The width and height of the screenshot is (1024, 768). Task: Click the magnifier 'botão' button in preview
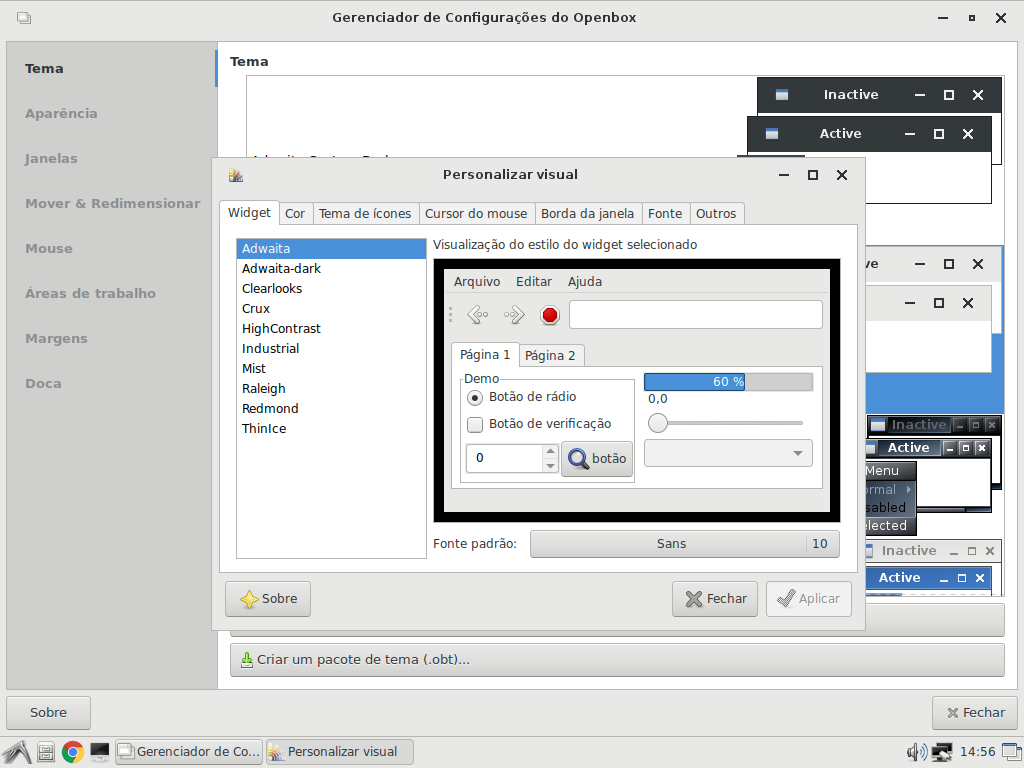click(597, 458)
